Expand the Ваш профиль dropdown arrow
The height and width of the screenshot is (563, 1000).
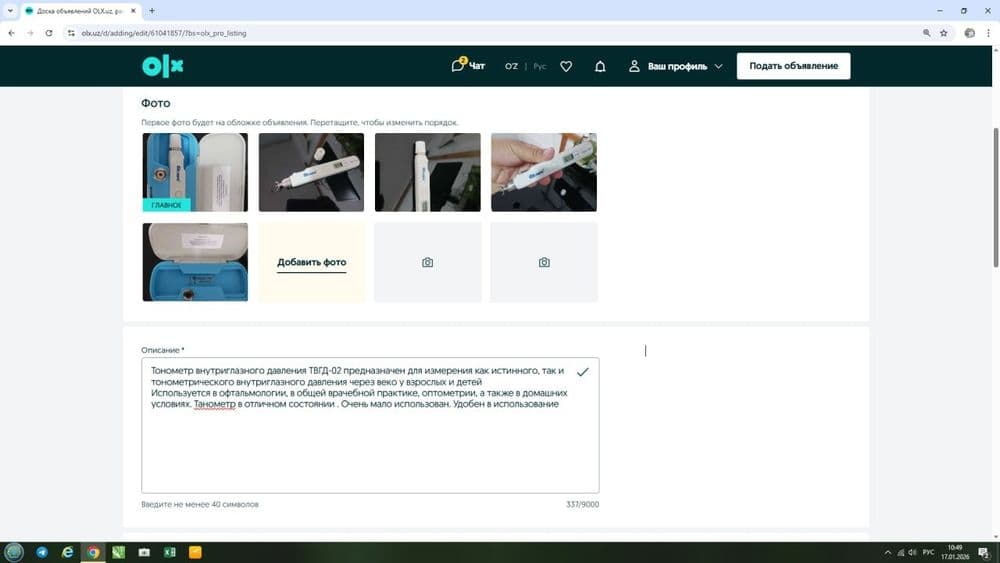(x=719, y=66)
